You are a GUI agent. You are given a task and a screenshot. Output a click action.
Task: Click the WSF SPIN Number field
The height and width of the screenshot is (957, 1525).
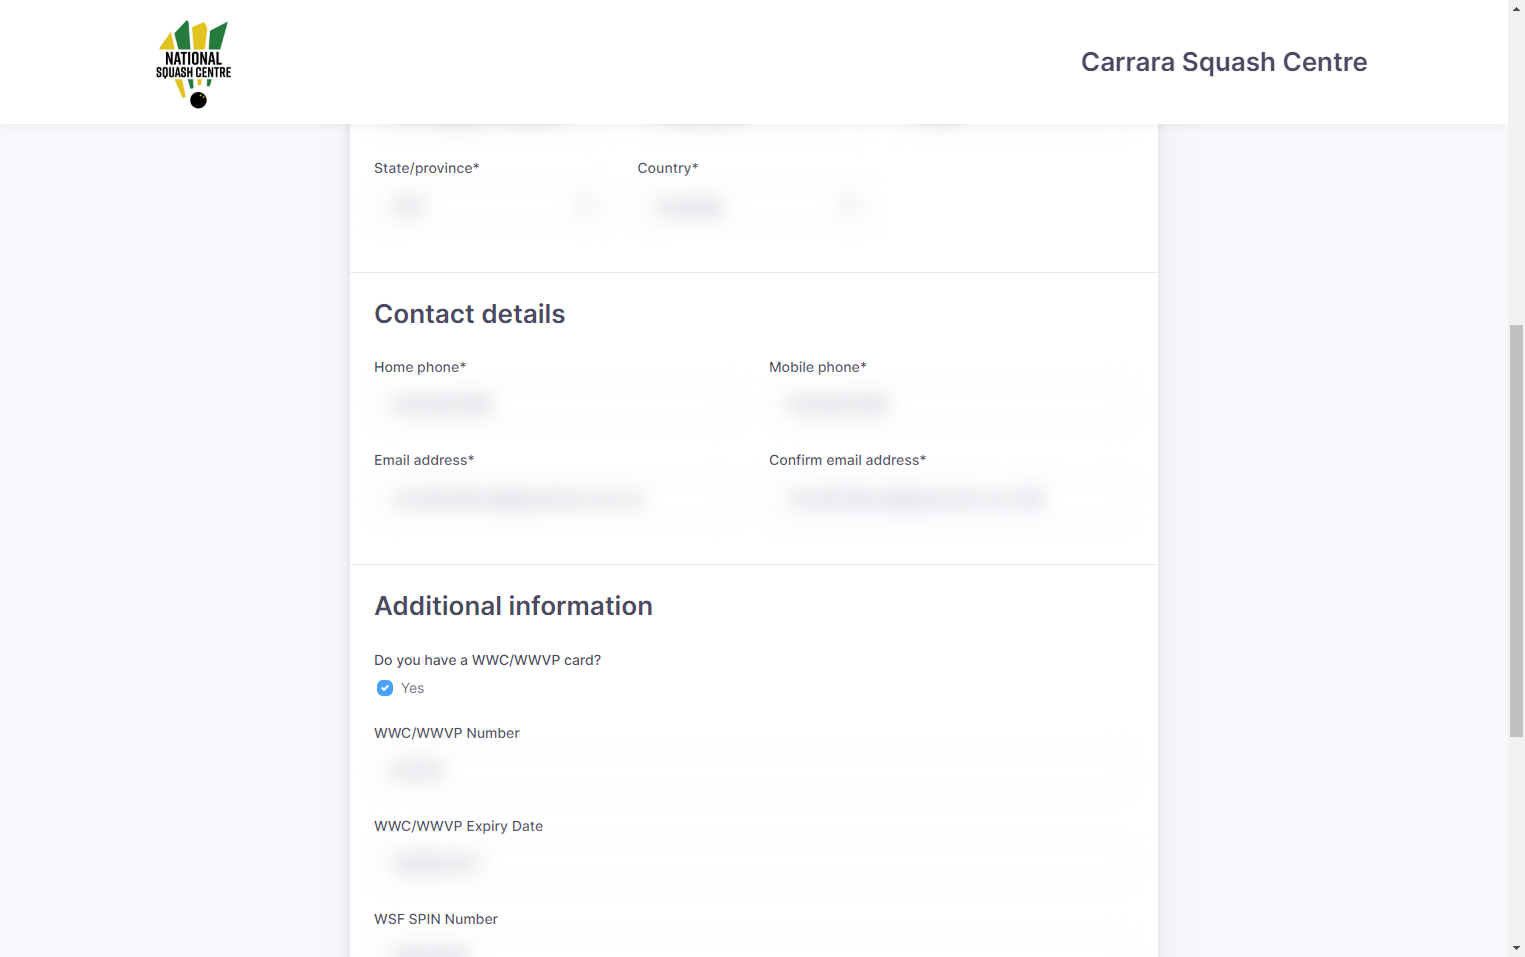(x=753, y=947)
